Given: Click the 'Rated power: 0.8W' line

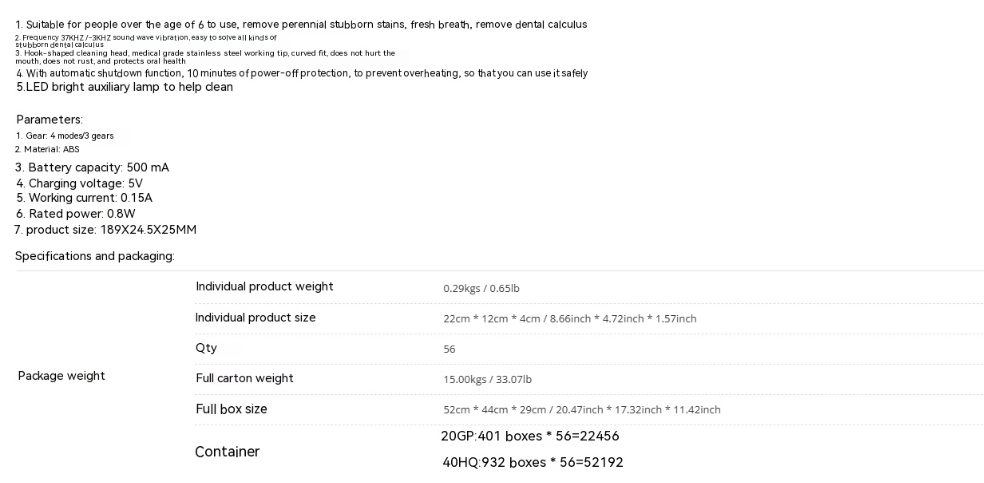Looking at the screenshot, I should click(x=76, y=214).
